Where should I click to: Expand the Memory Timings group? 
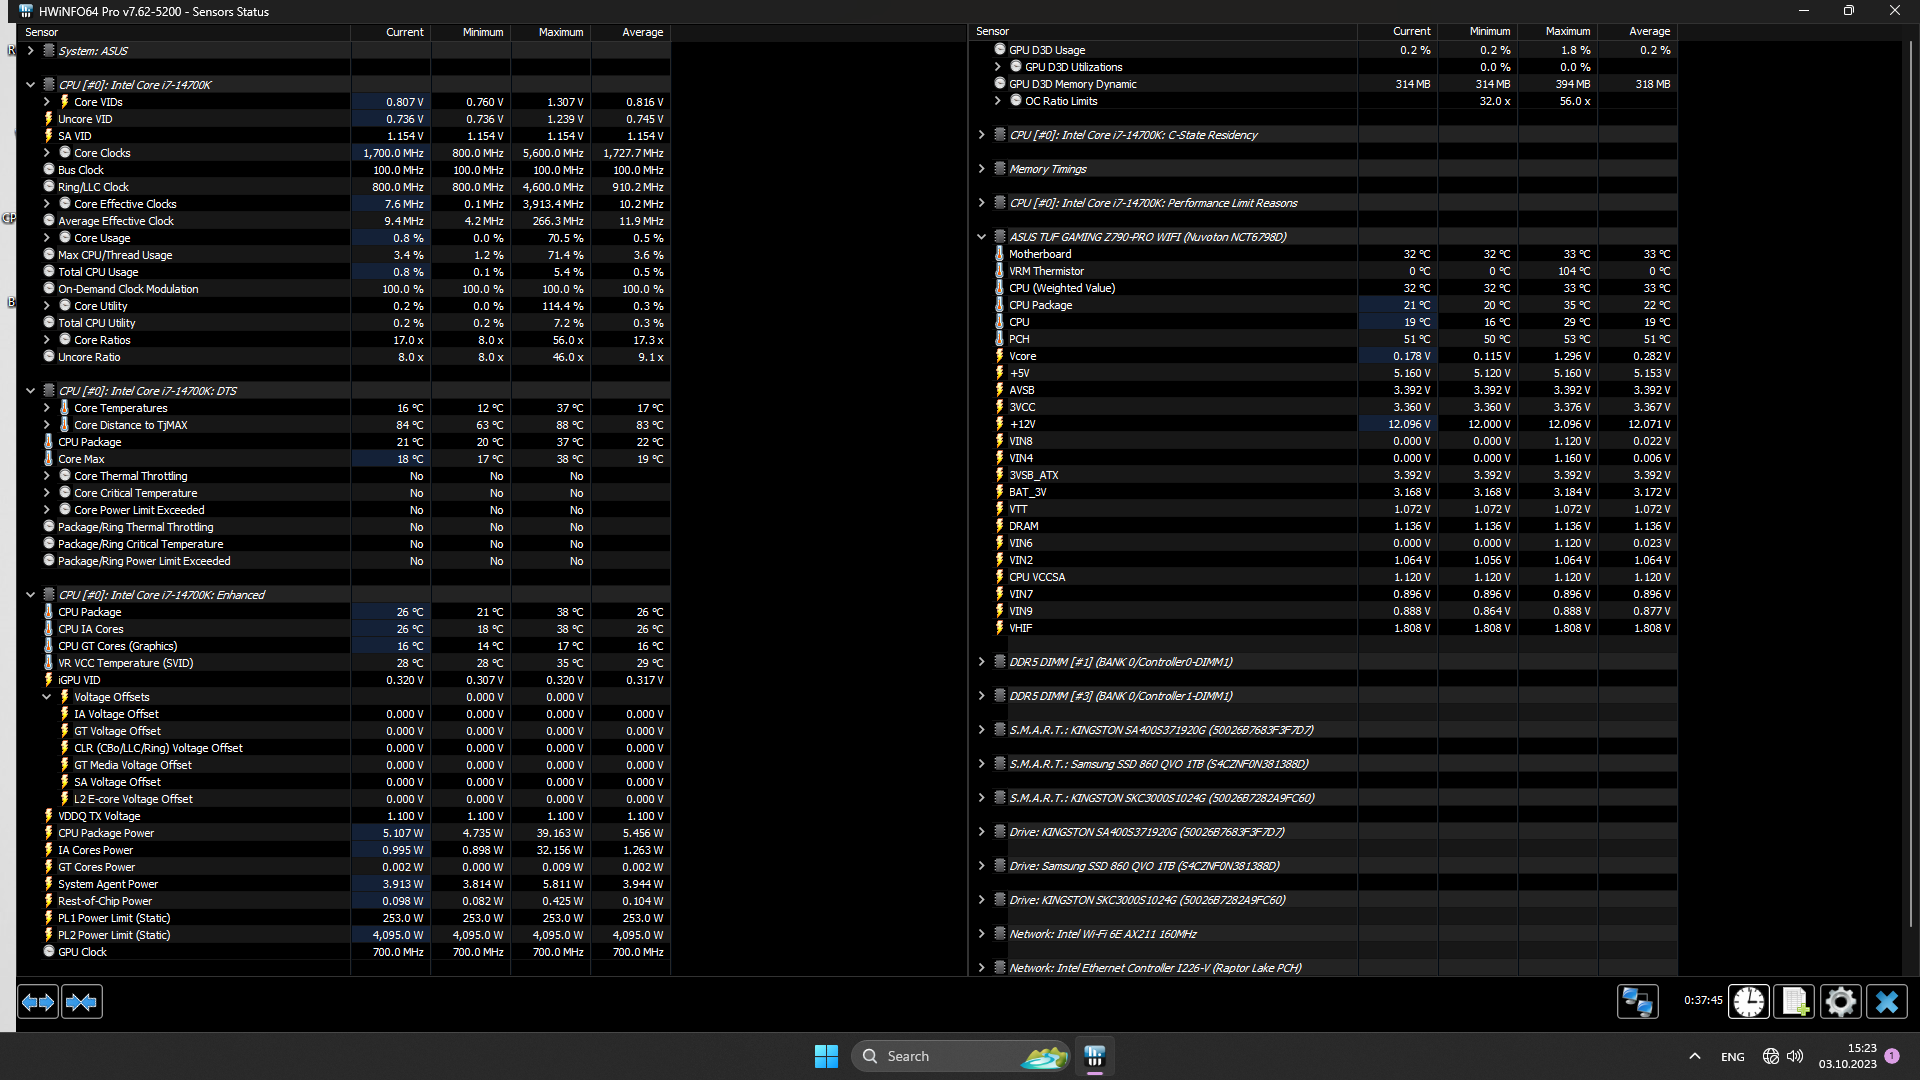pos(981,169)
